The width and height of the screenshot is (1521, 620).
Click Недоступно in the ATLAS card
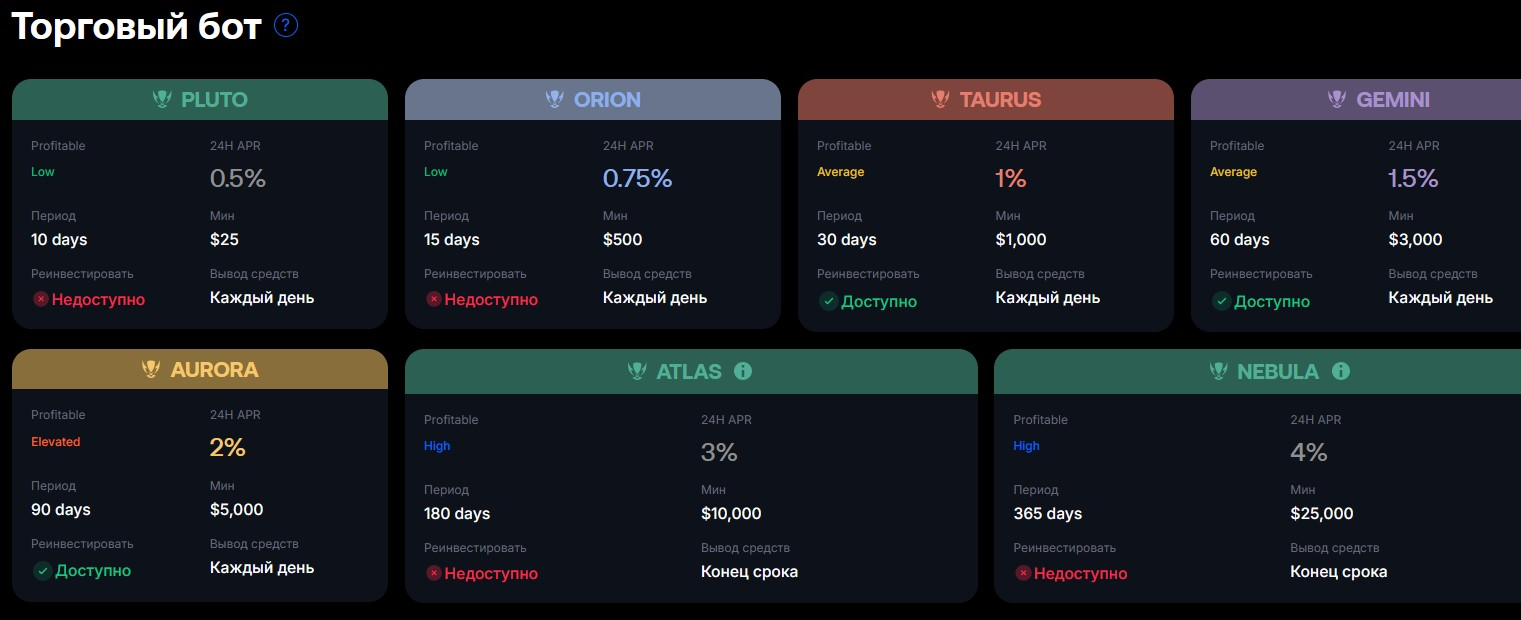tap(490, 573)
